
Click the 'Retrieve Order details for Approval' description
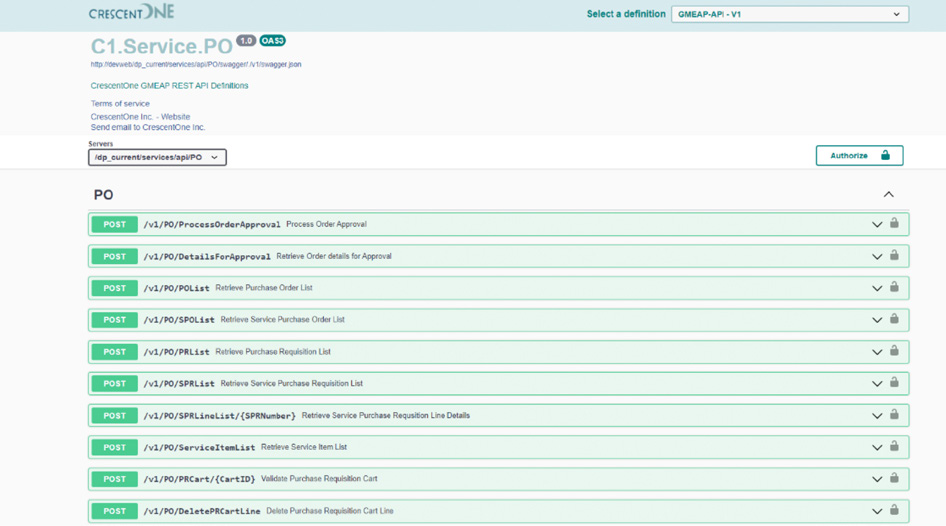(334, 256)
